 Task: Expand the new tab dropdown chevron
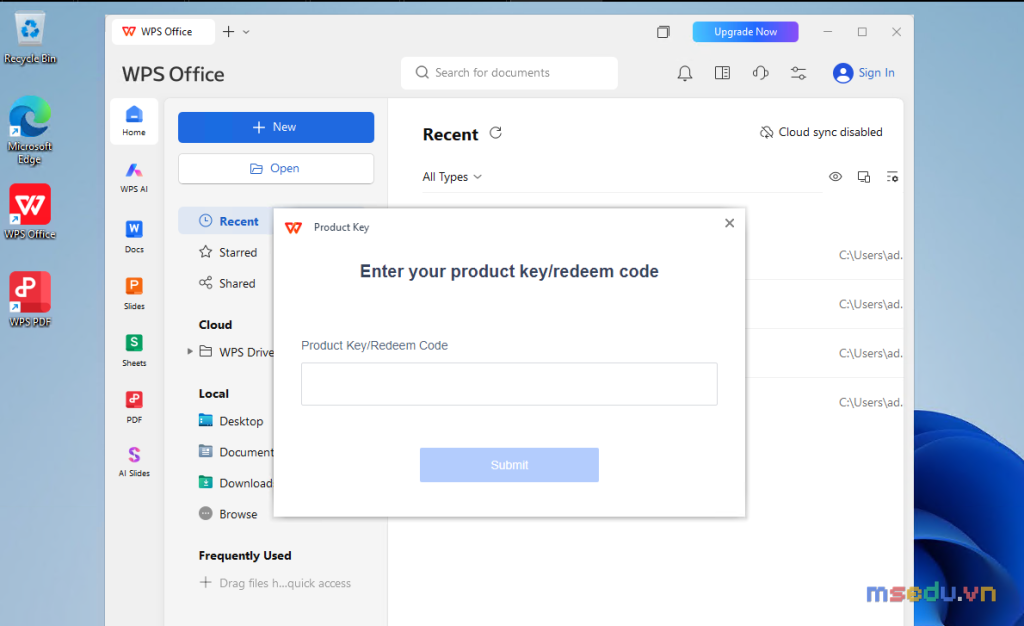pos(246,32)
